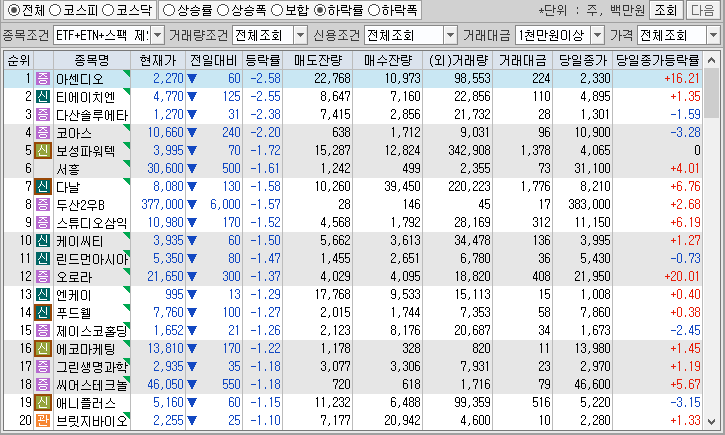
Task: Click the 다음 next button
Action: pyautogui.click(x=703, y=10)
